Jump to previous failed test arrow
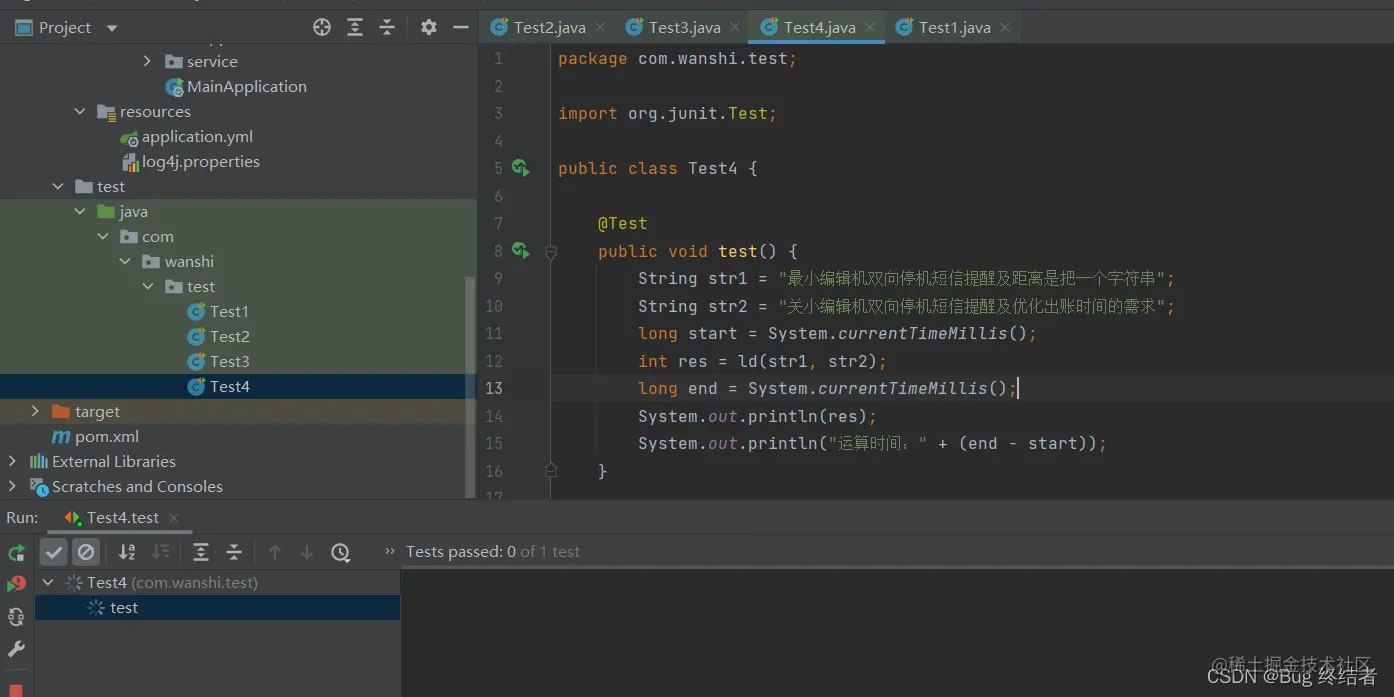Viewport: 1394px width, 697px height. tap(275, 552)
